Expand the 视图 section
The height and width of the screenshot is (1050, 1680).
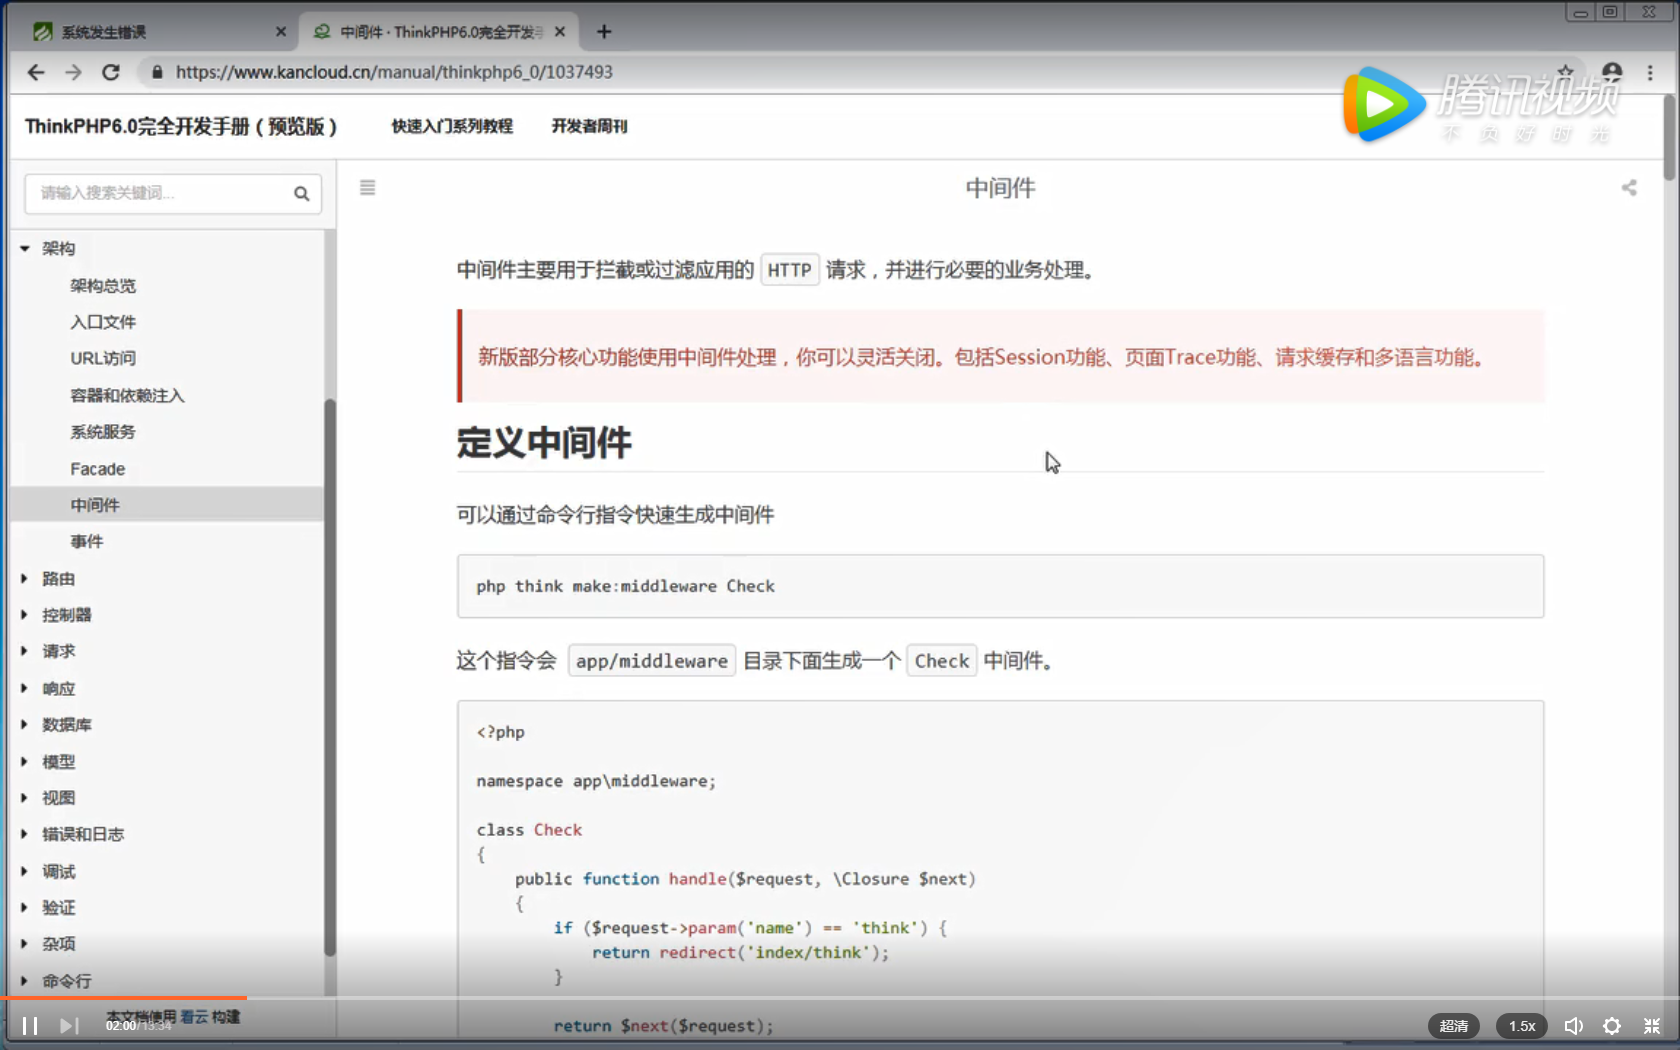24,797
